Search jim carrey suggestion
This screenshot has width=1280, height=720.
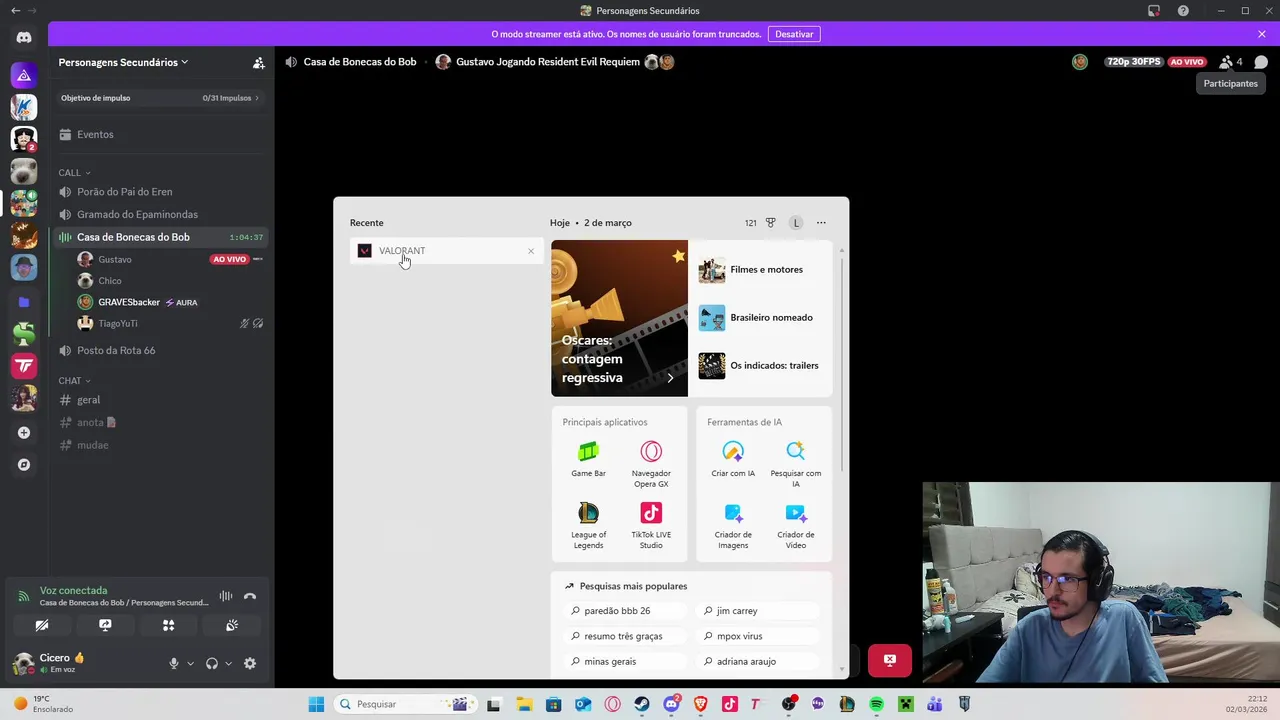pyautogui.click(x=757, y=611)
